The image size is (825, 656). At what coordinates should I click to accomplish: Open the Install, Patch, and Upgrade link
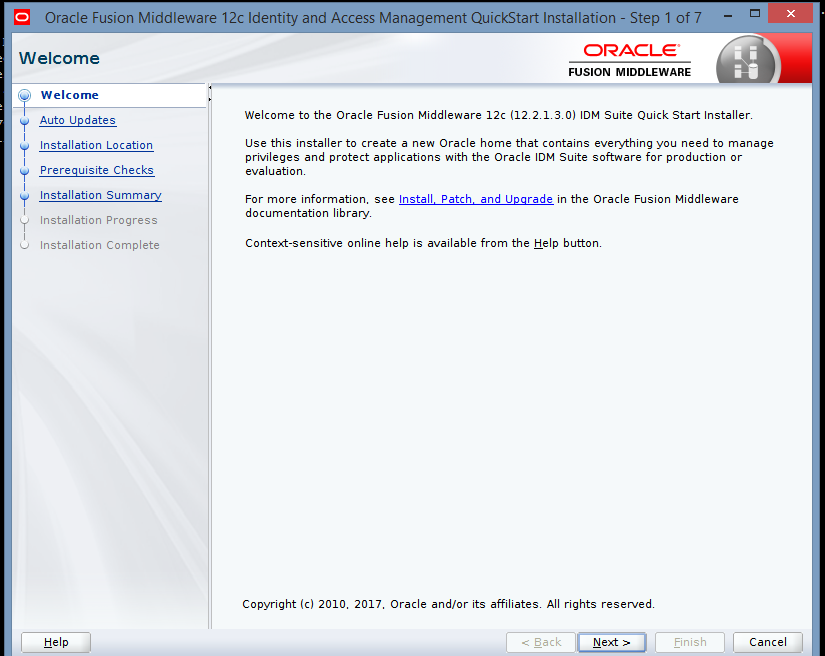point(476,199)
